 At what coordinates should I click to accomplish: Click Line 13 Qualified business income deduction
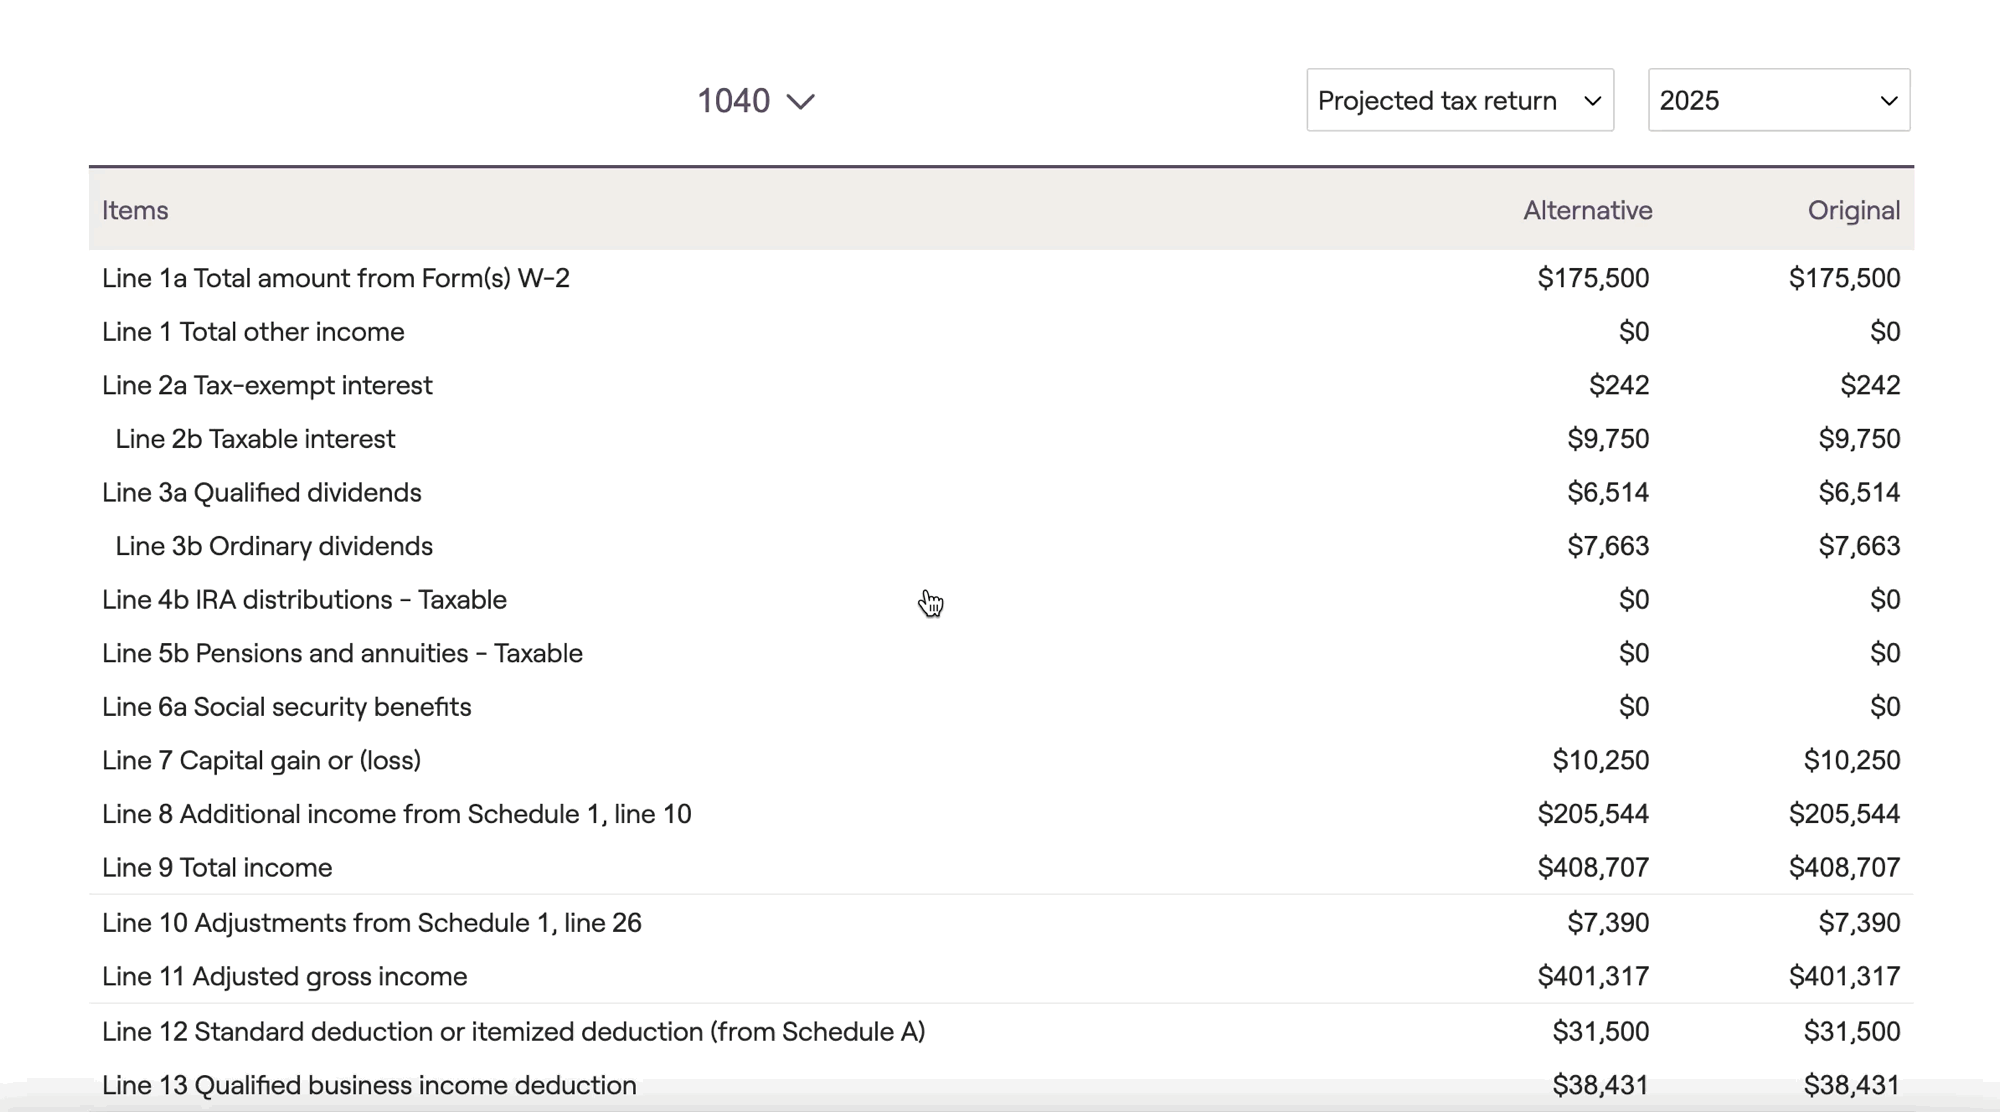point(369,1085)
